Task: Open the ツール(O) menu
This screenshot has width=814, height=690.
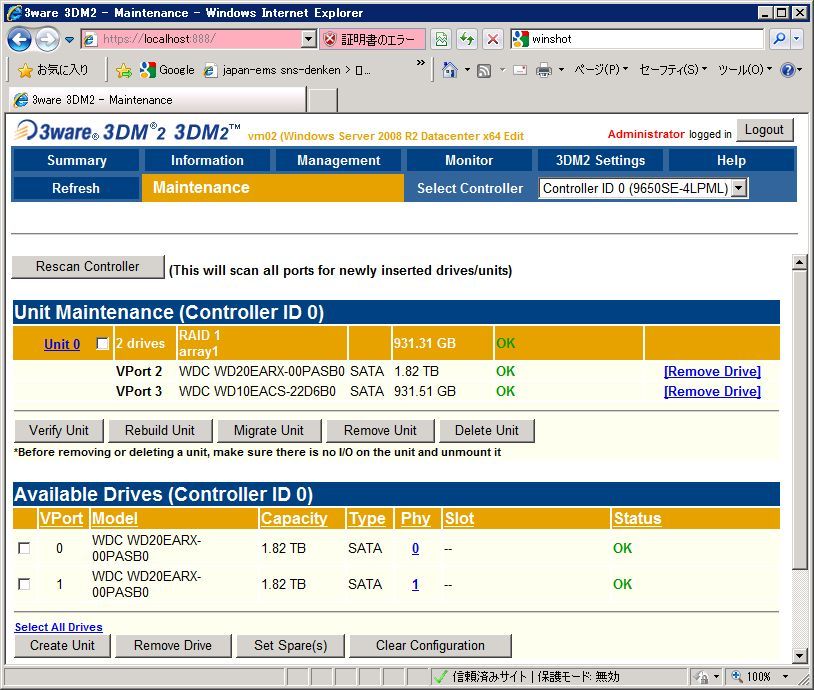Action: point(745,70)
